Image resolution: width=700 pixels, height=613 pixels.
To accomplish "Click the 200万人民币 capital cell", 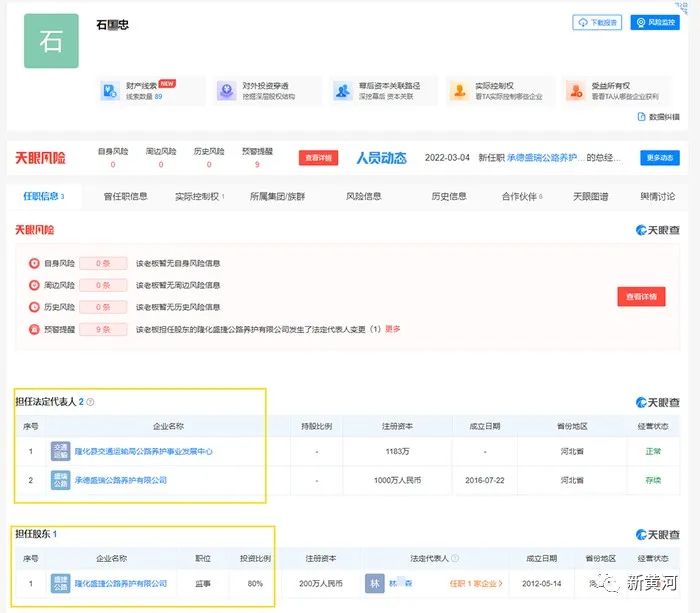I will coord(321,584).
